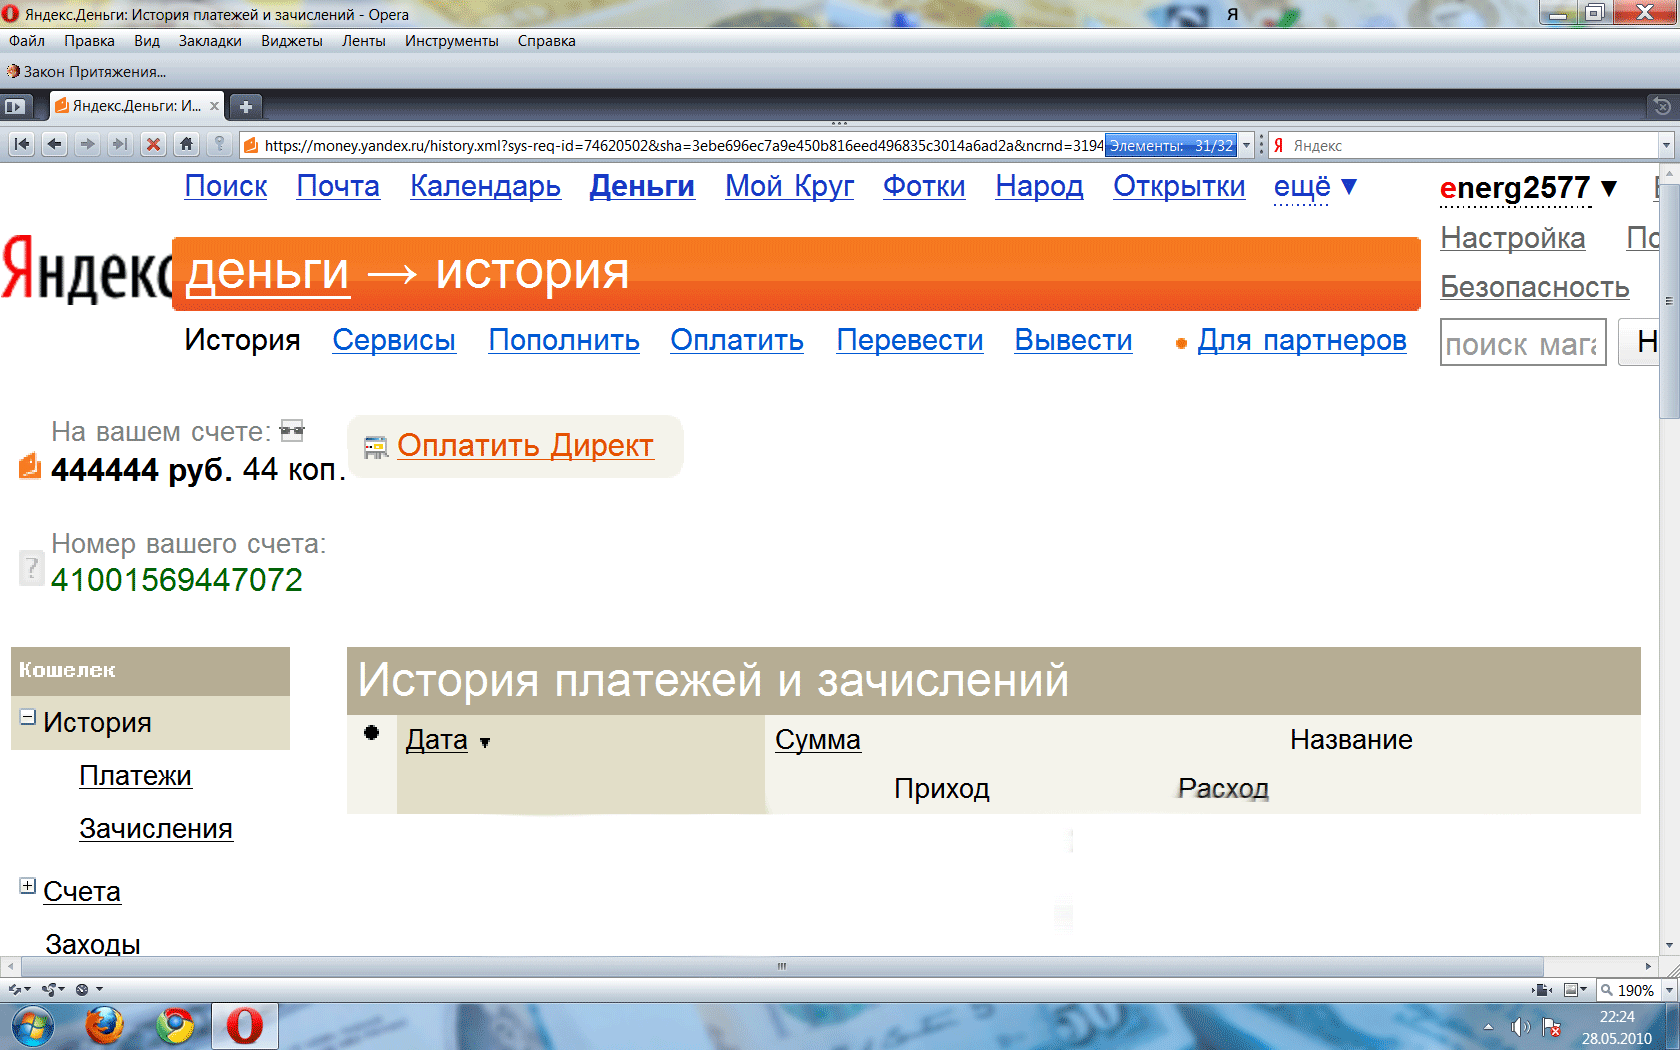Open the Инструменты menu
Screen dimensions: 1680x1050
(x=451, y=41)
